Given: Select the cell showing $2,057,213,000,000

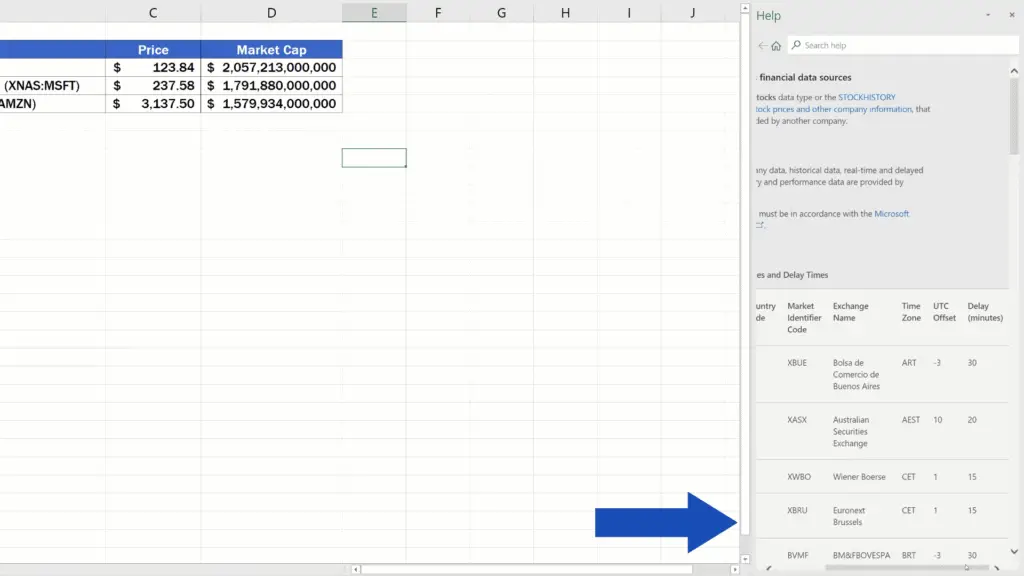Looking at the screenshot, I should 271,67.
